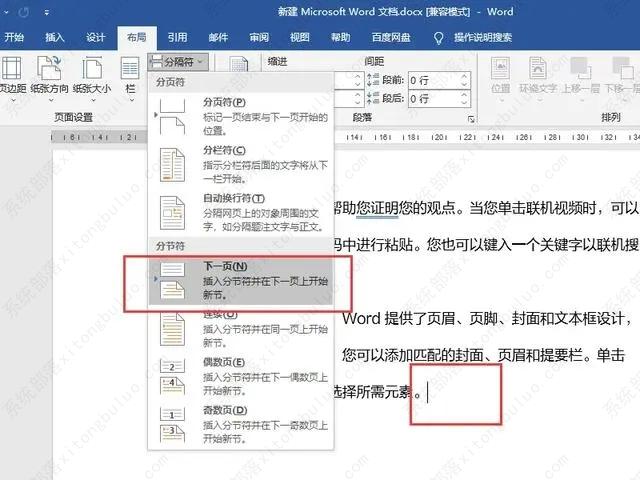Open the 纸张方向 orientation icon
This screenshot has height=480, width=640.
pyautogui.click(x=49, y=68)
